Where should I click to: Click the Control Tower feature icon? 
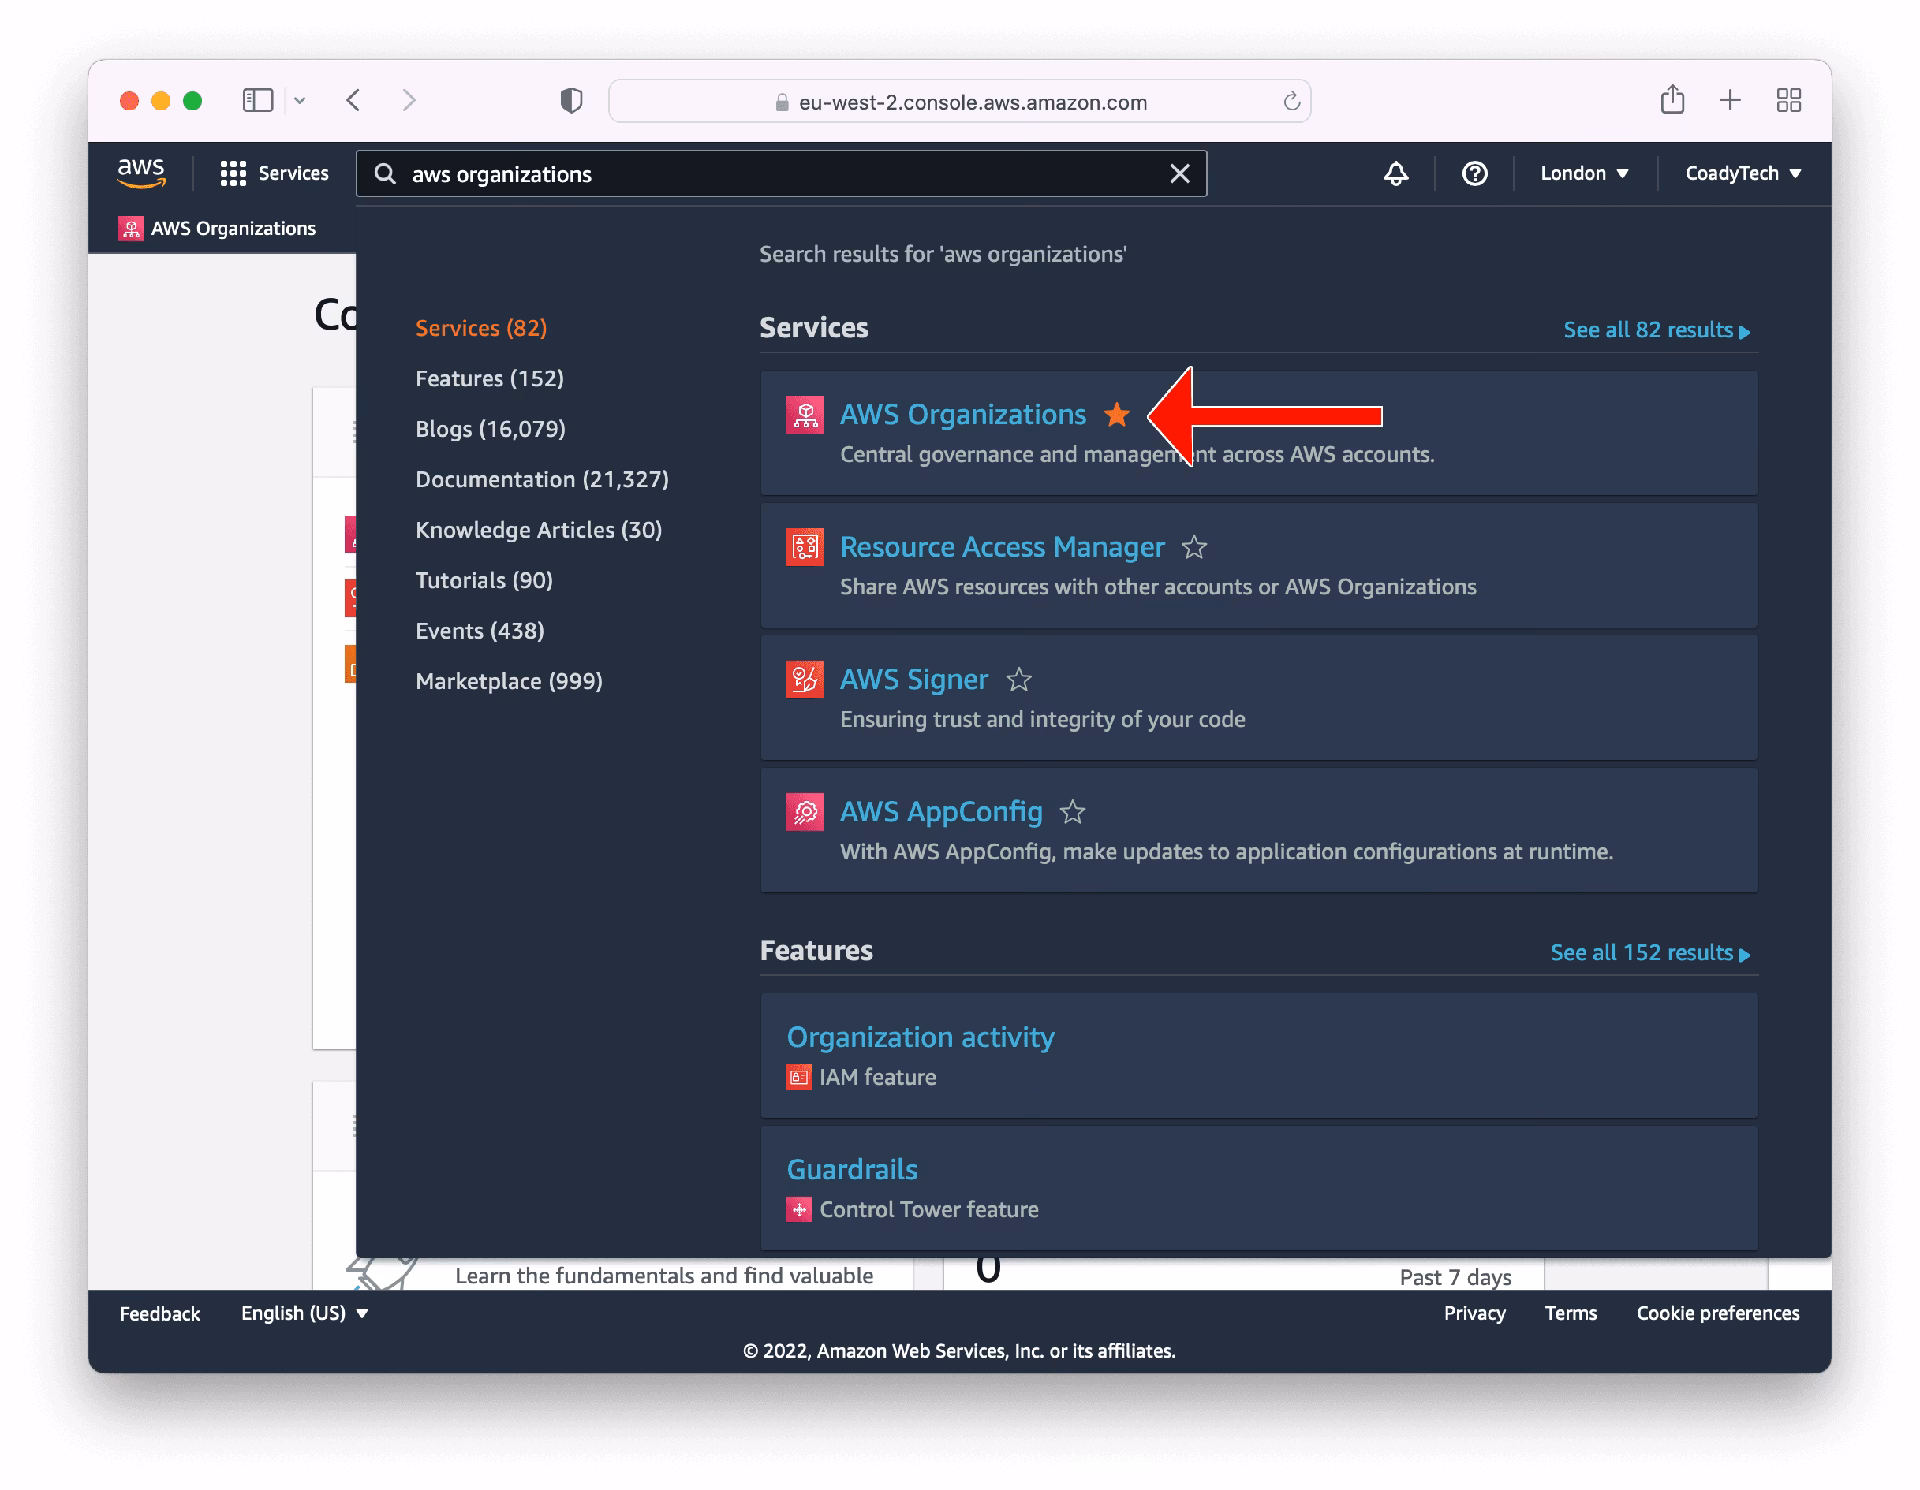[x=799, y=1210]
